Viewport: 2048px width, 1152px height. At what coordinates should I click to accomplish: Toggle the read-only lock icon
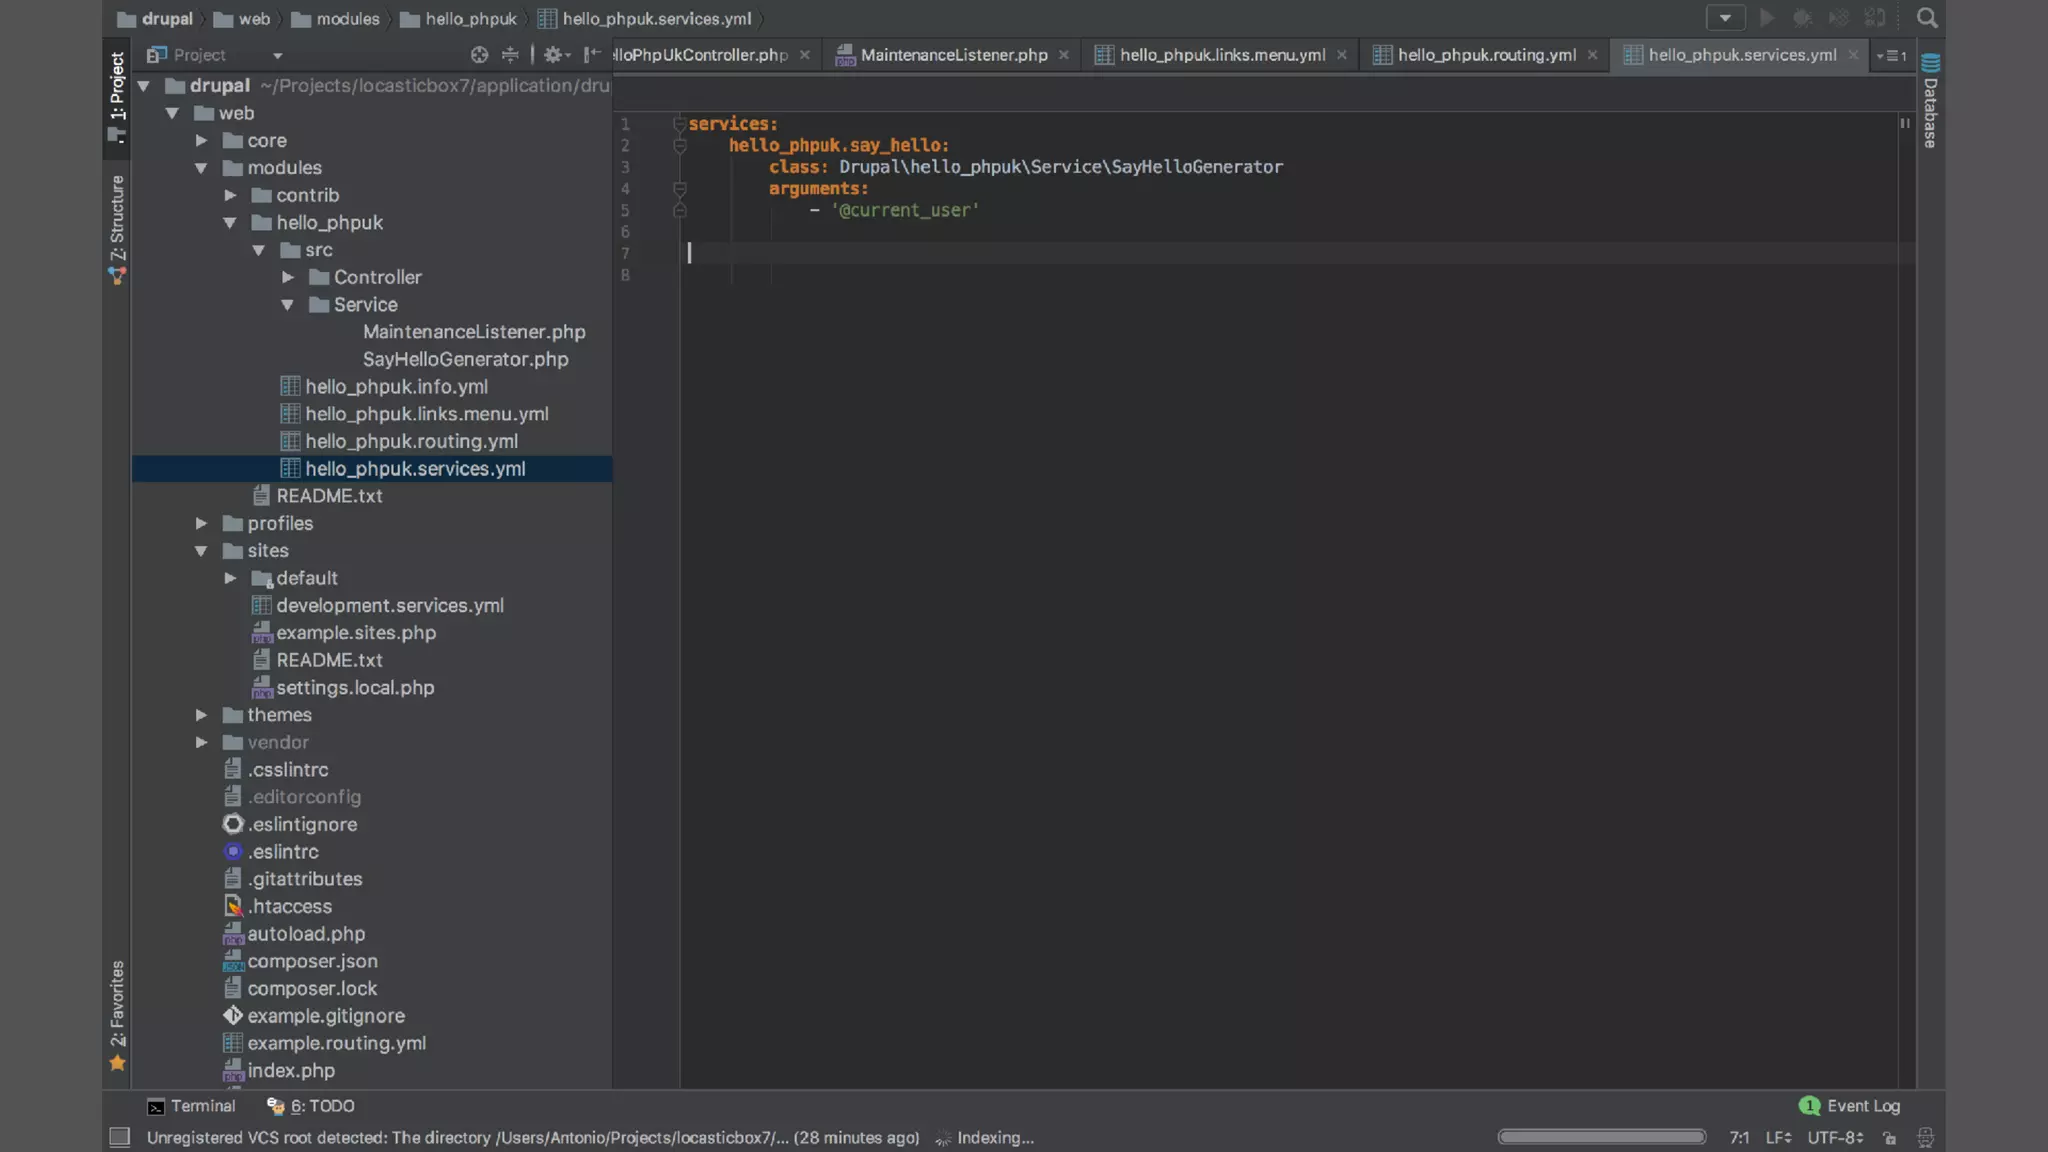coord(1889,1138)
